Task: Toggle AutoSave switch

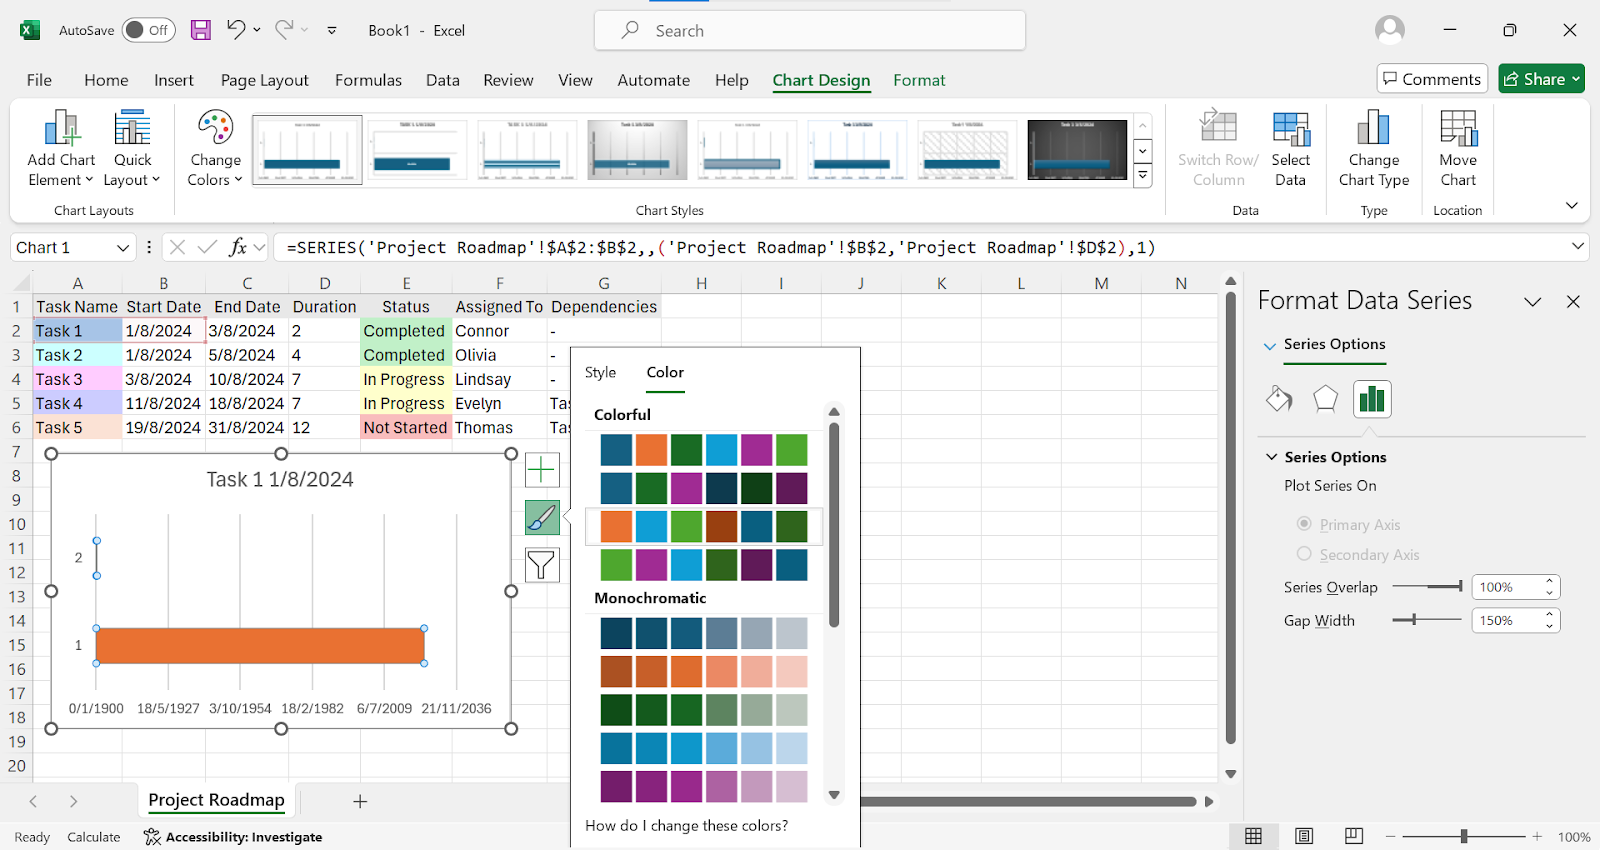Action: [149, 30]
